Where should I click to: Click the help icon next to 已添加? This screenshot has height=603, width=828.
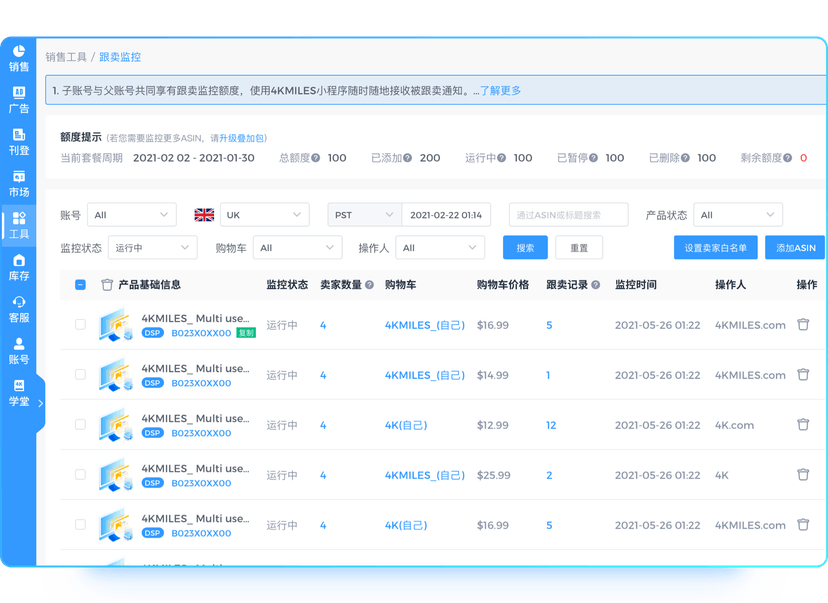[407, 158]
